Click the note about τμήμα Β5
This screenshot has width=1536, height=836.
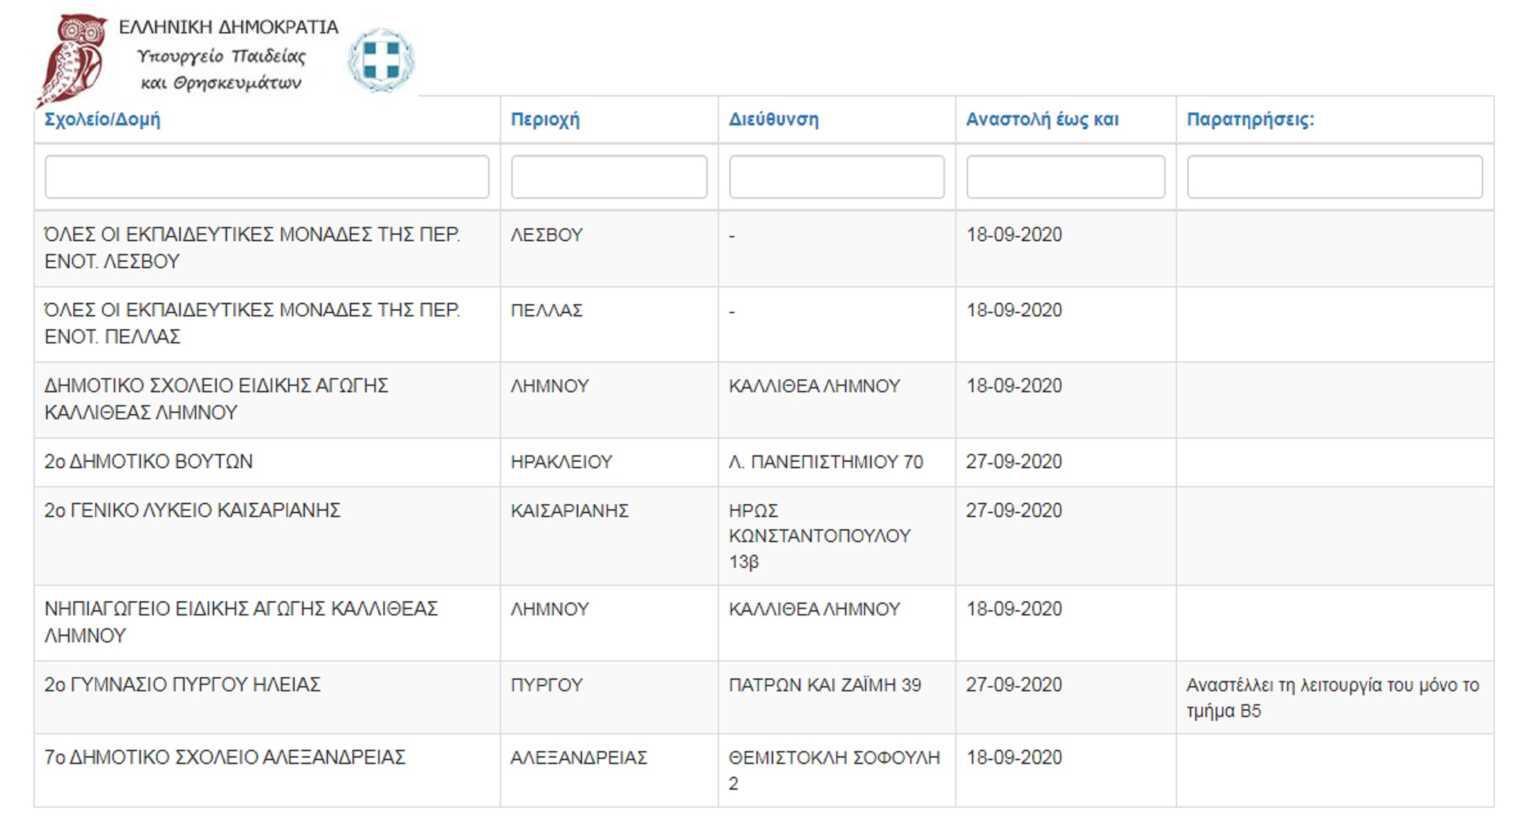[x=1332, y=698]
